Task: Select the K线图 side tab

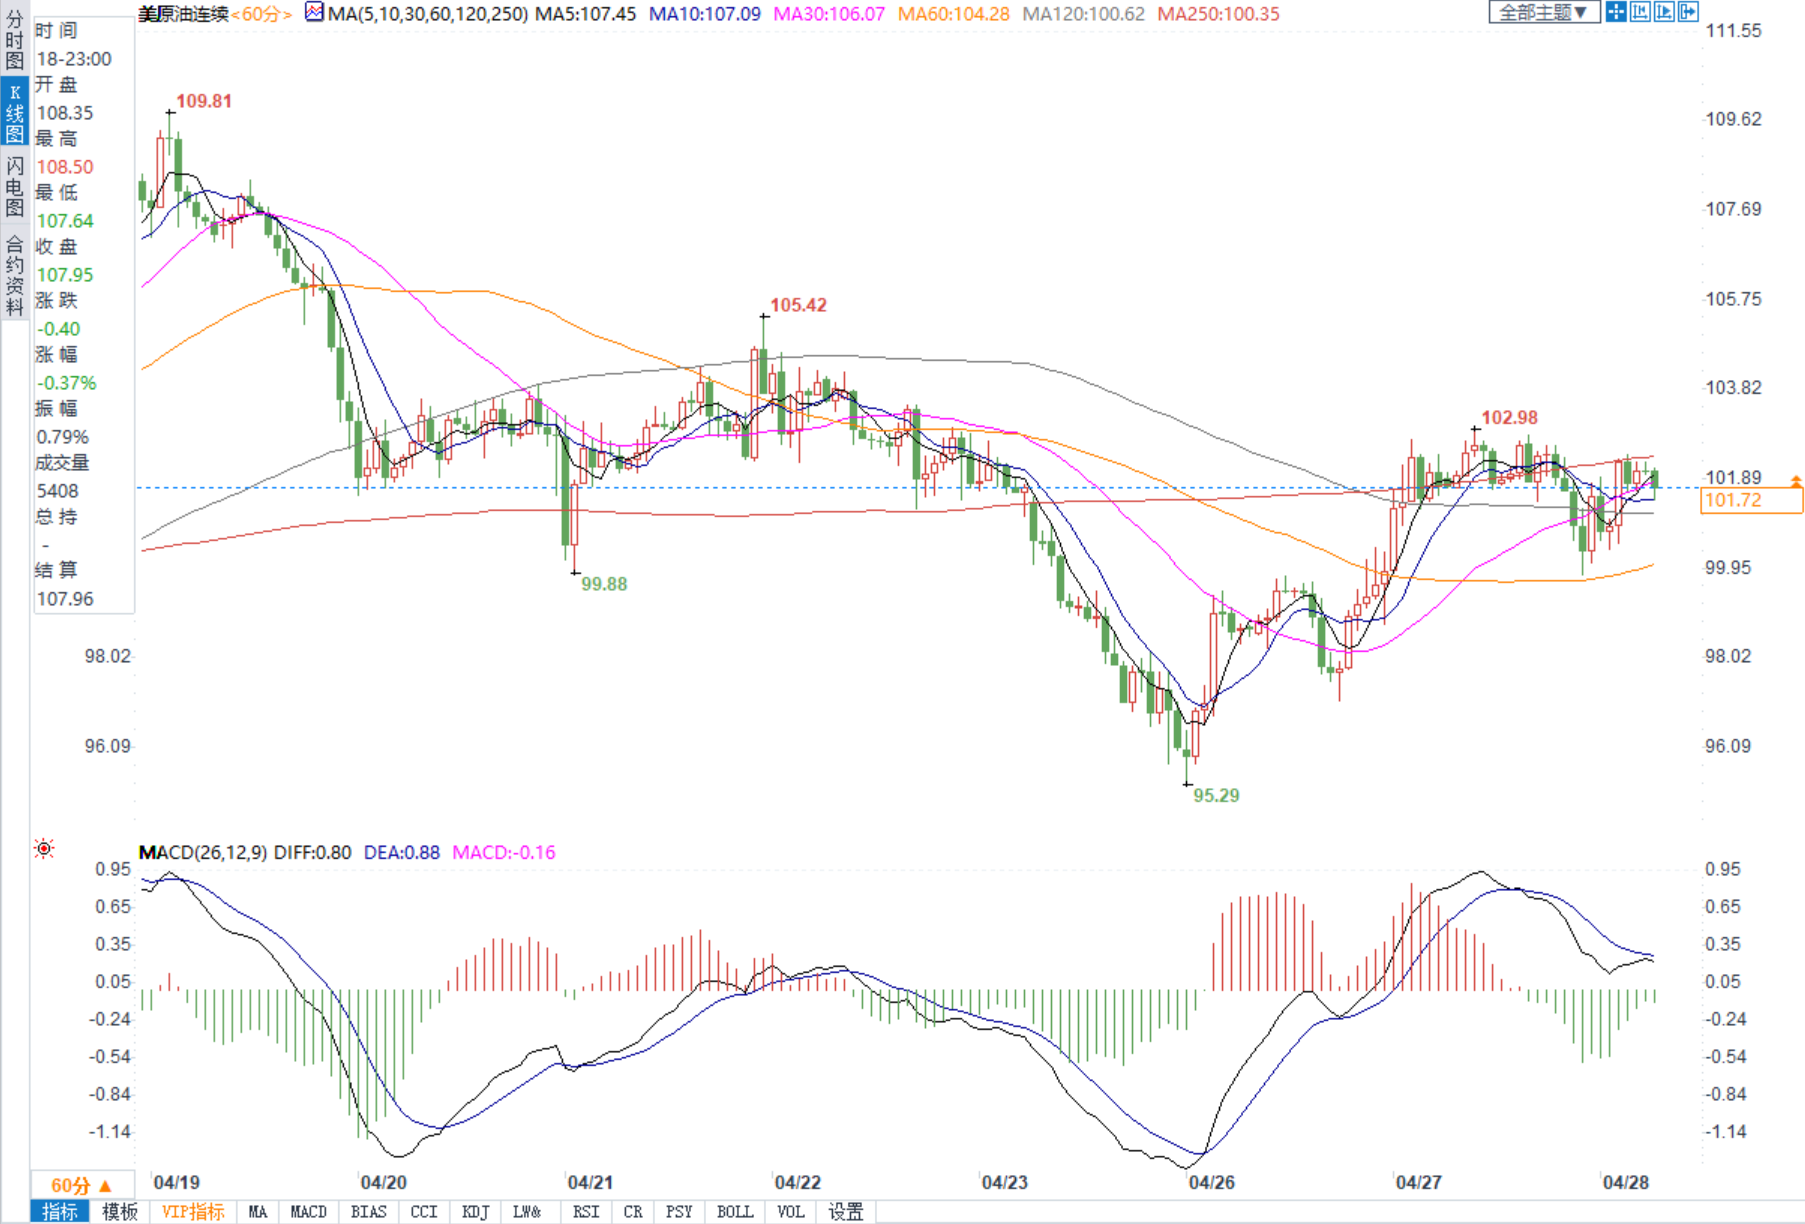Action: tap(14, 113)
